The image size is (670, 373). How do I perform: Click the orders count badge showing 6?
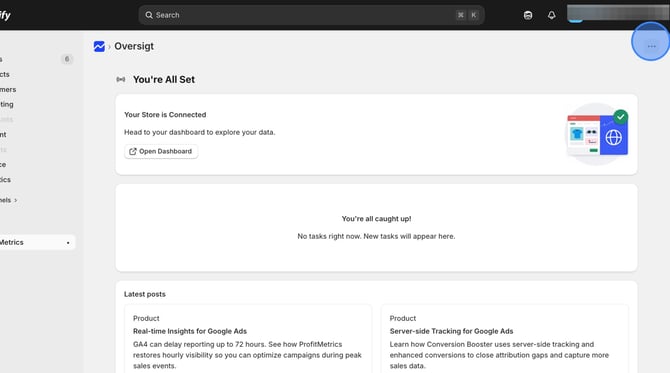pyautogui.click(x=67, y=59)
